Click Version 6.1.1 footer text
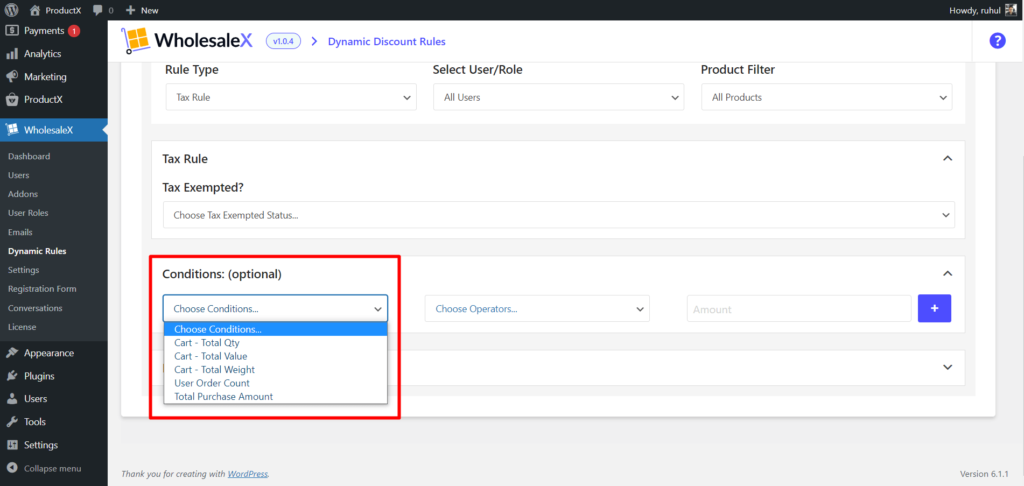The width and height of the screenshot is (1024, 486). [984, 474]
